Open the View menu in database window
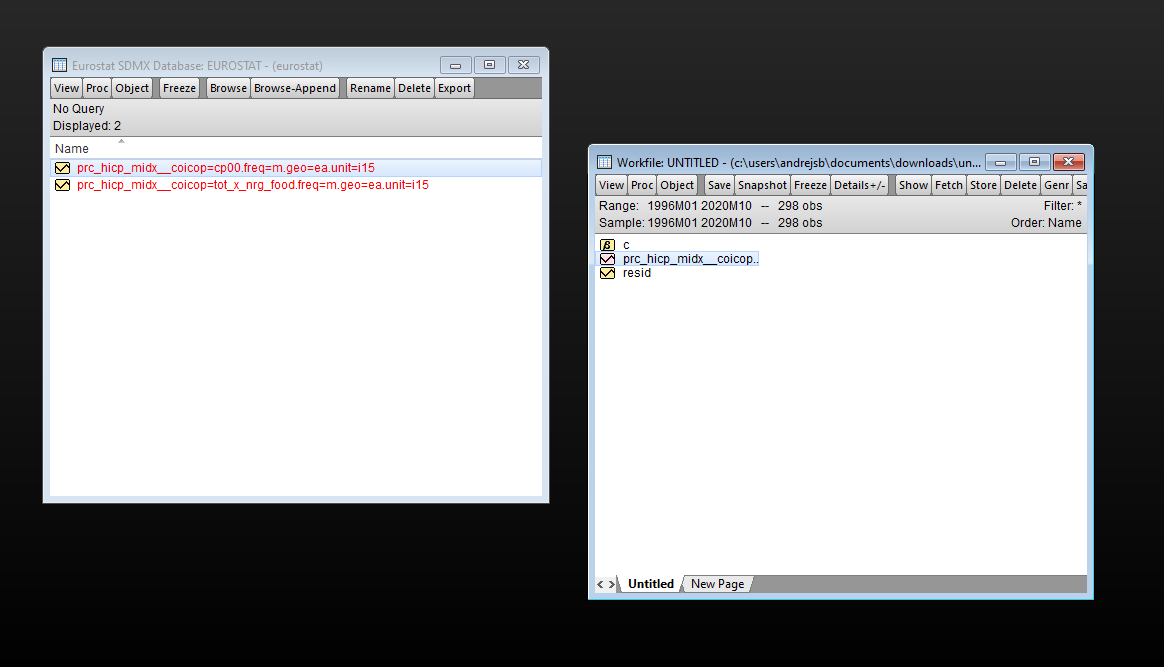This screenshot has height=667, width=1164. coord(66,88)
